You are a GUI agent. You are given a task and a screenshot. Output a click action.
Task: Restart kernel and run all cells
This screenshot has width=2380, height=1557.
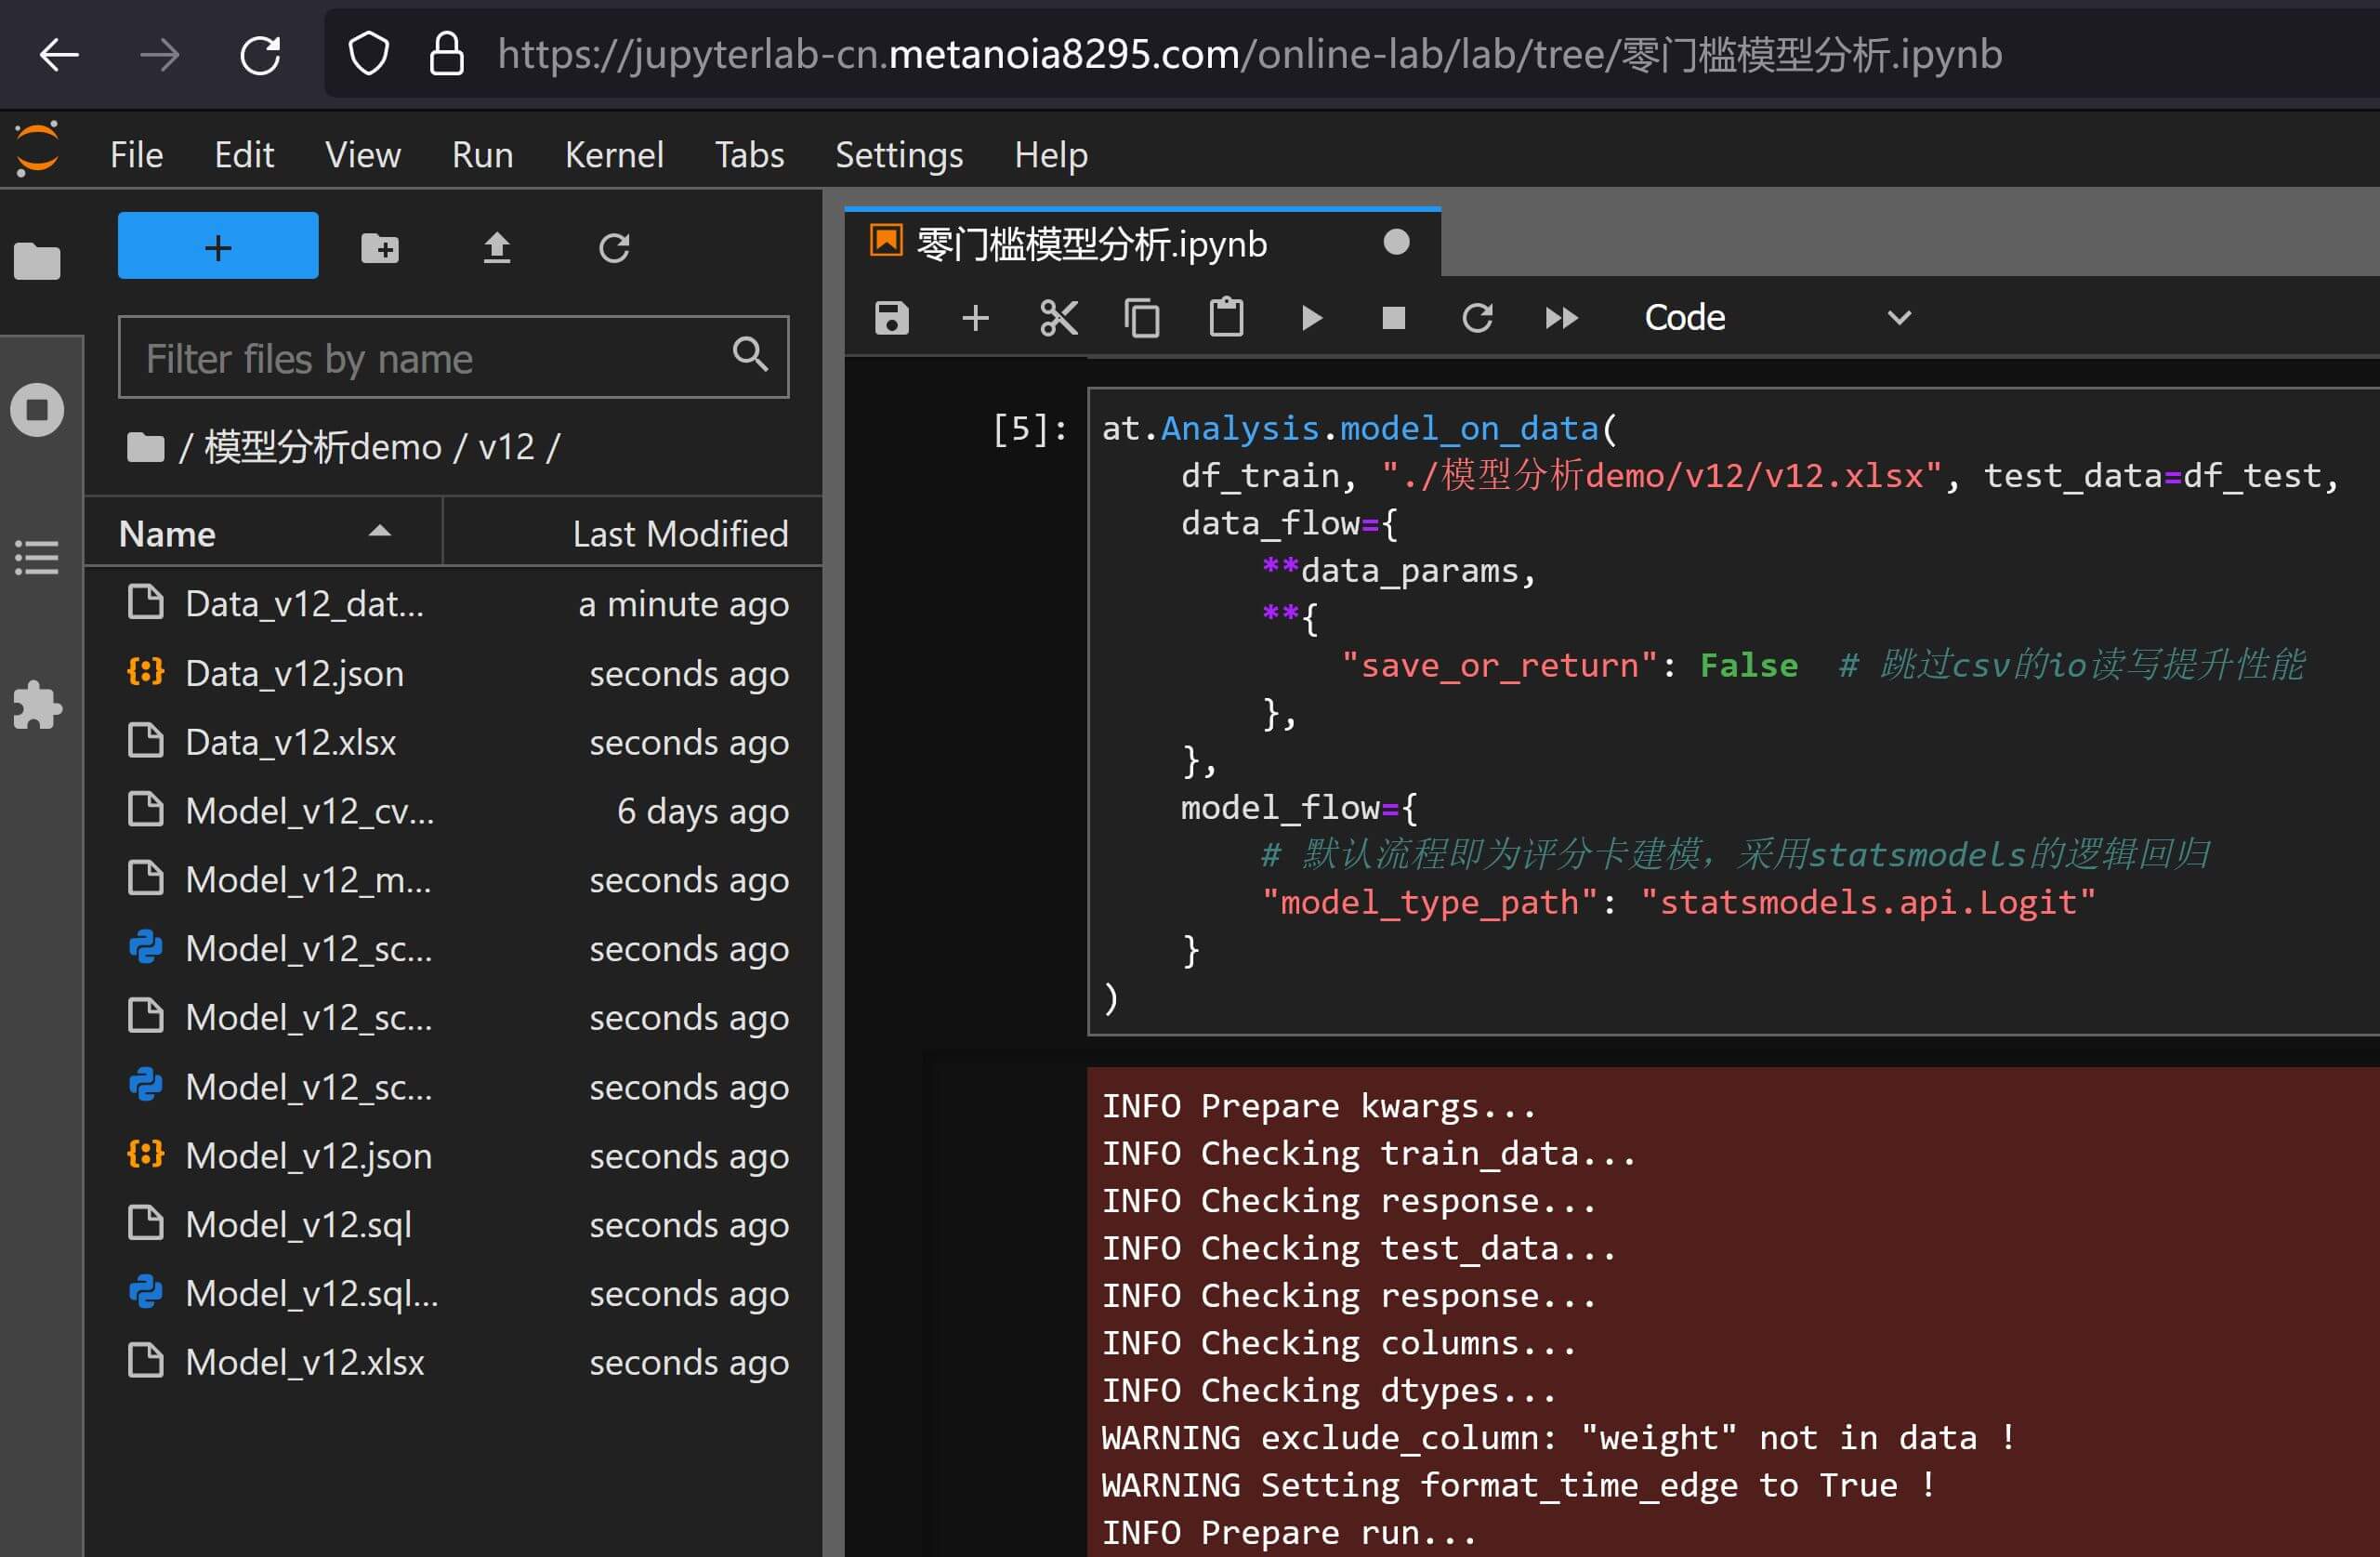[1561, 318]
